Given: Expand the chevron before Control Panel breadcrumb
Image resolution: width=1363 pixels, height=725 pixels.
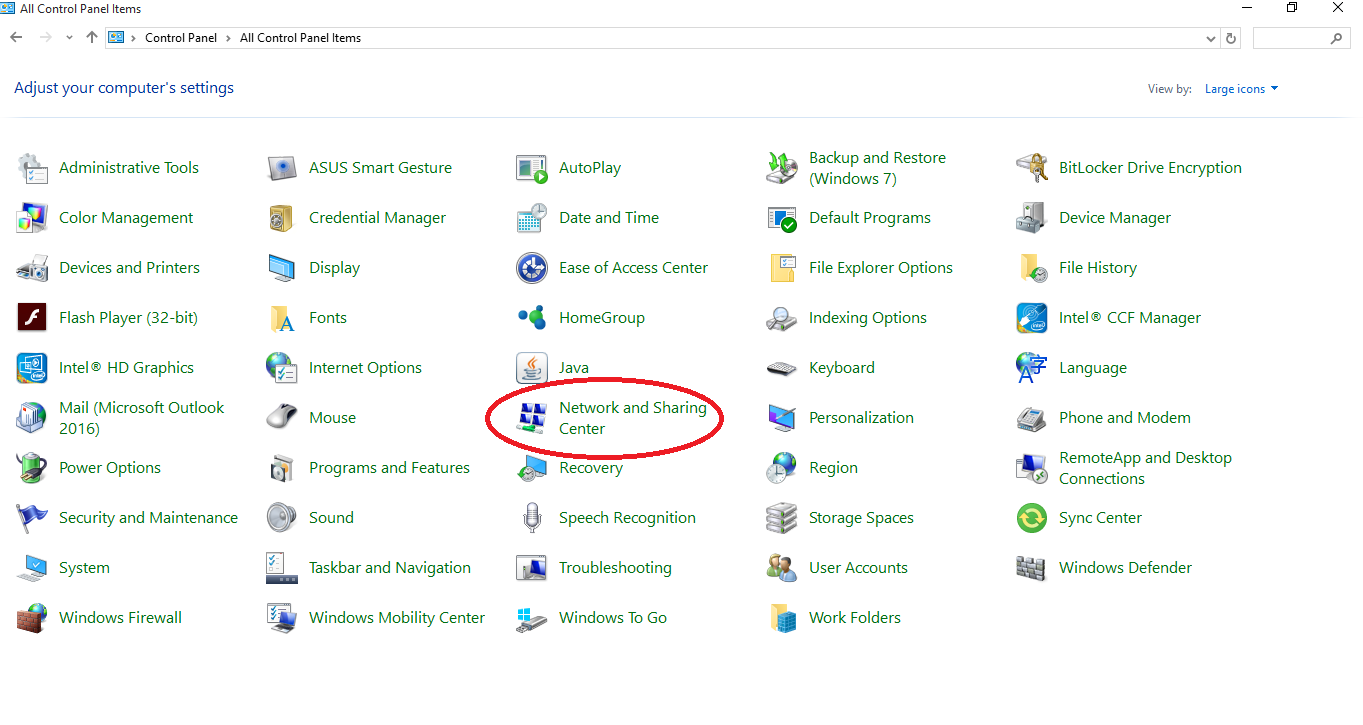Looking at the screenshot, I should pyautogui.click(x=133, y=38).
